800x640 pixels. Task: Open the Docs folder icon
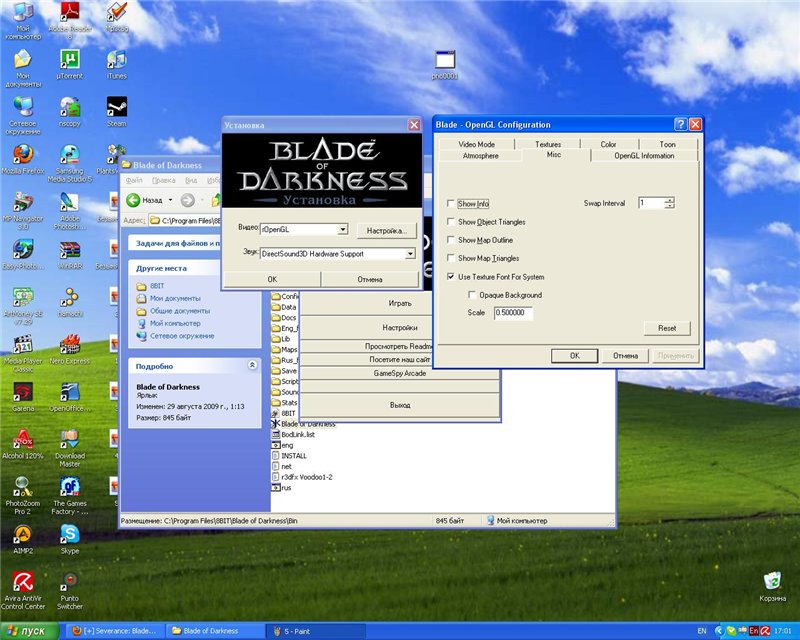[287, 317]
